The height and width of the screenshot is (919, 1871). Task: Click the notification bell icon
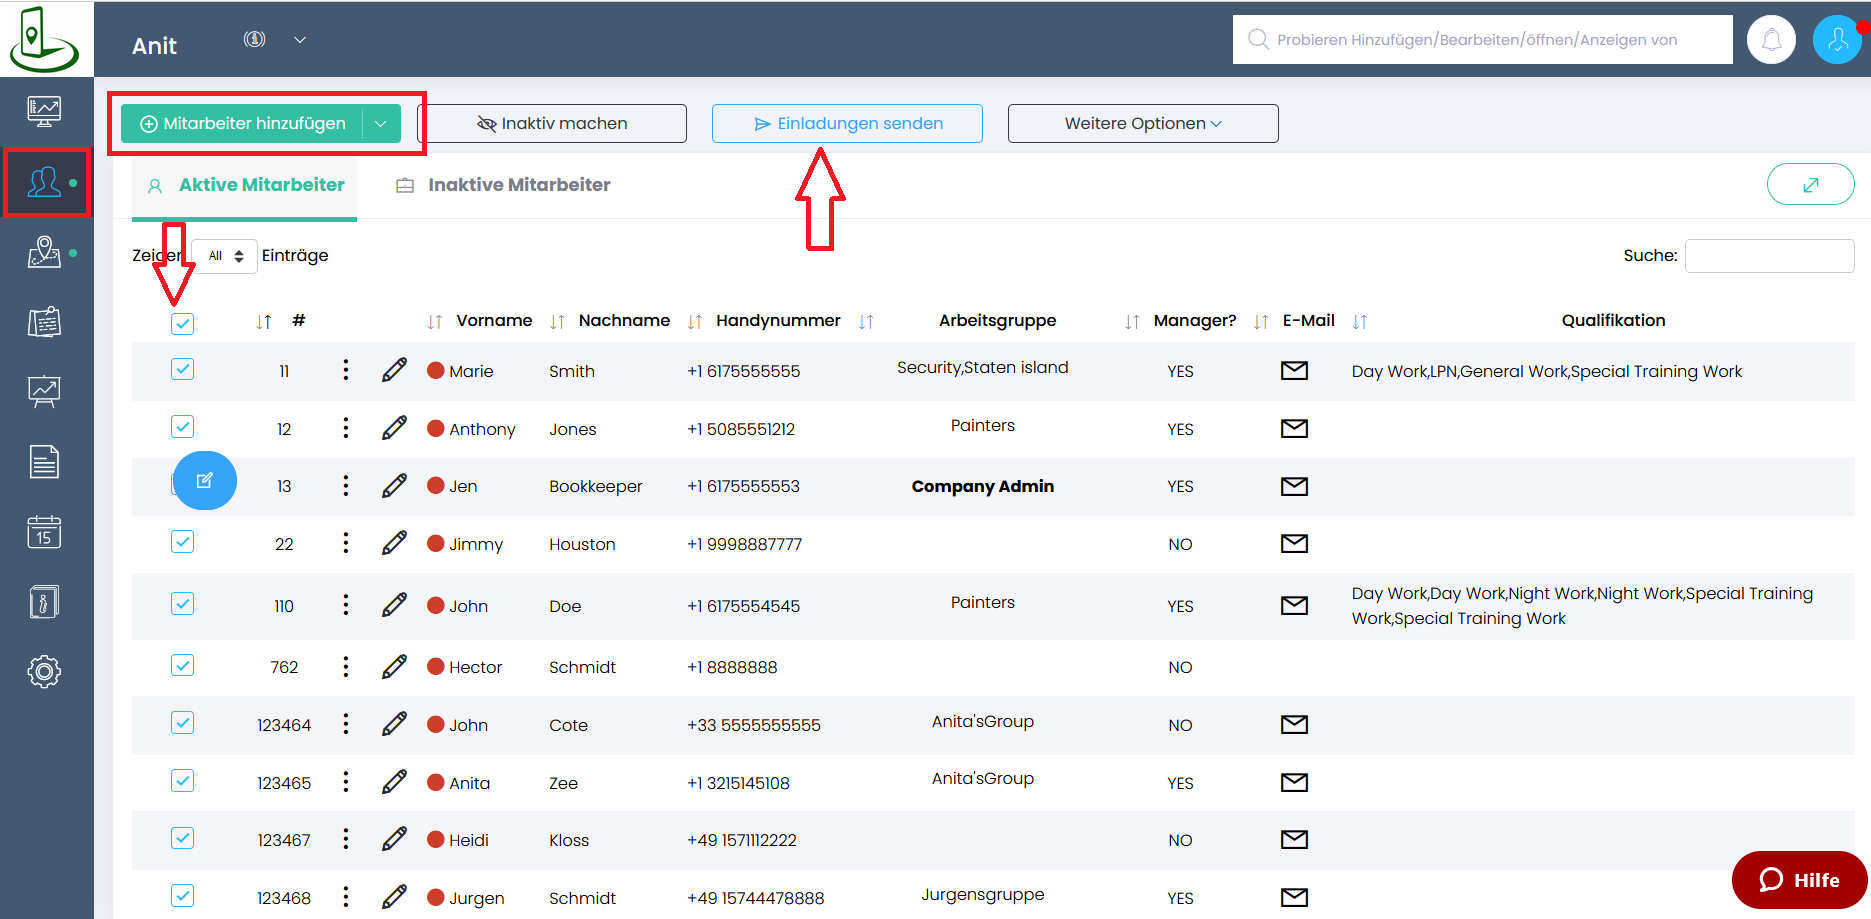coord(1771,40)
